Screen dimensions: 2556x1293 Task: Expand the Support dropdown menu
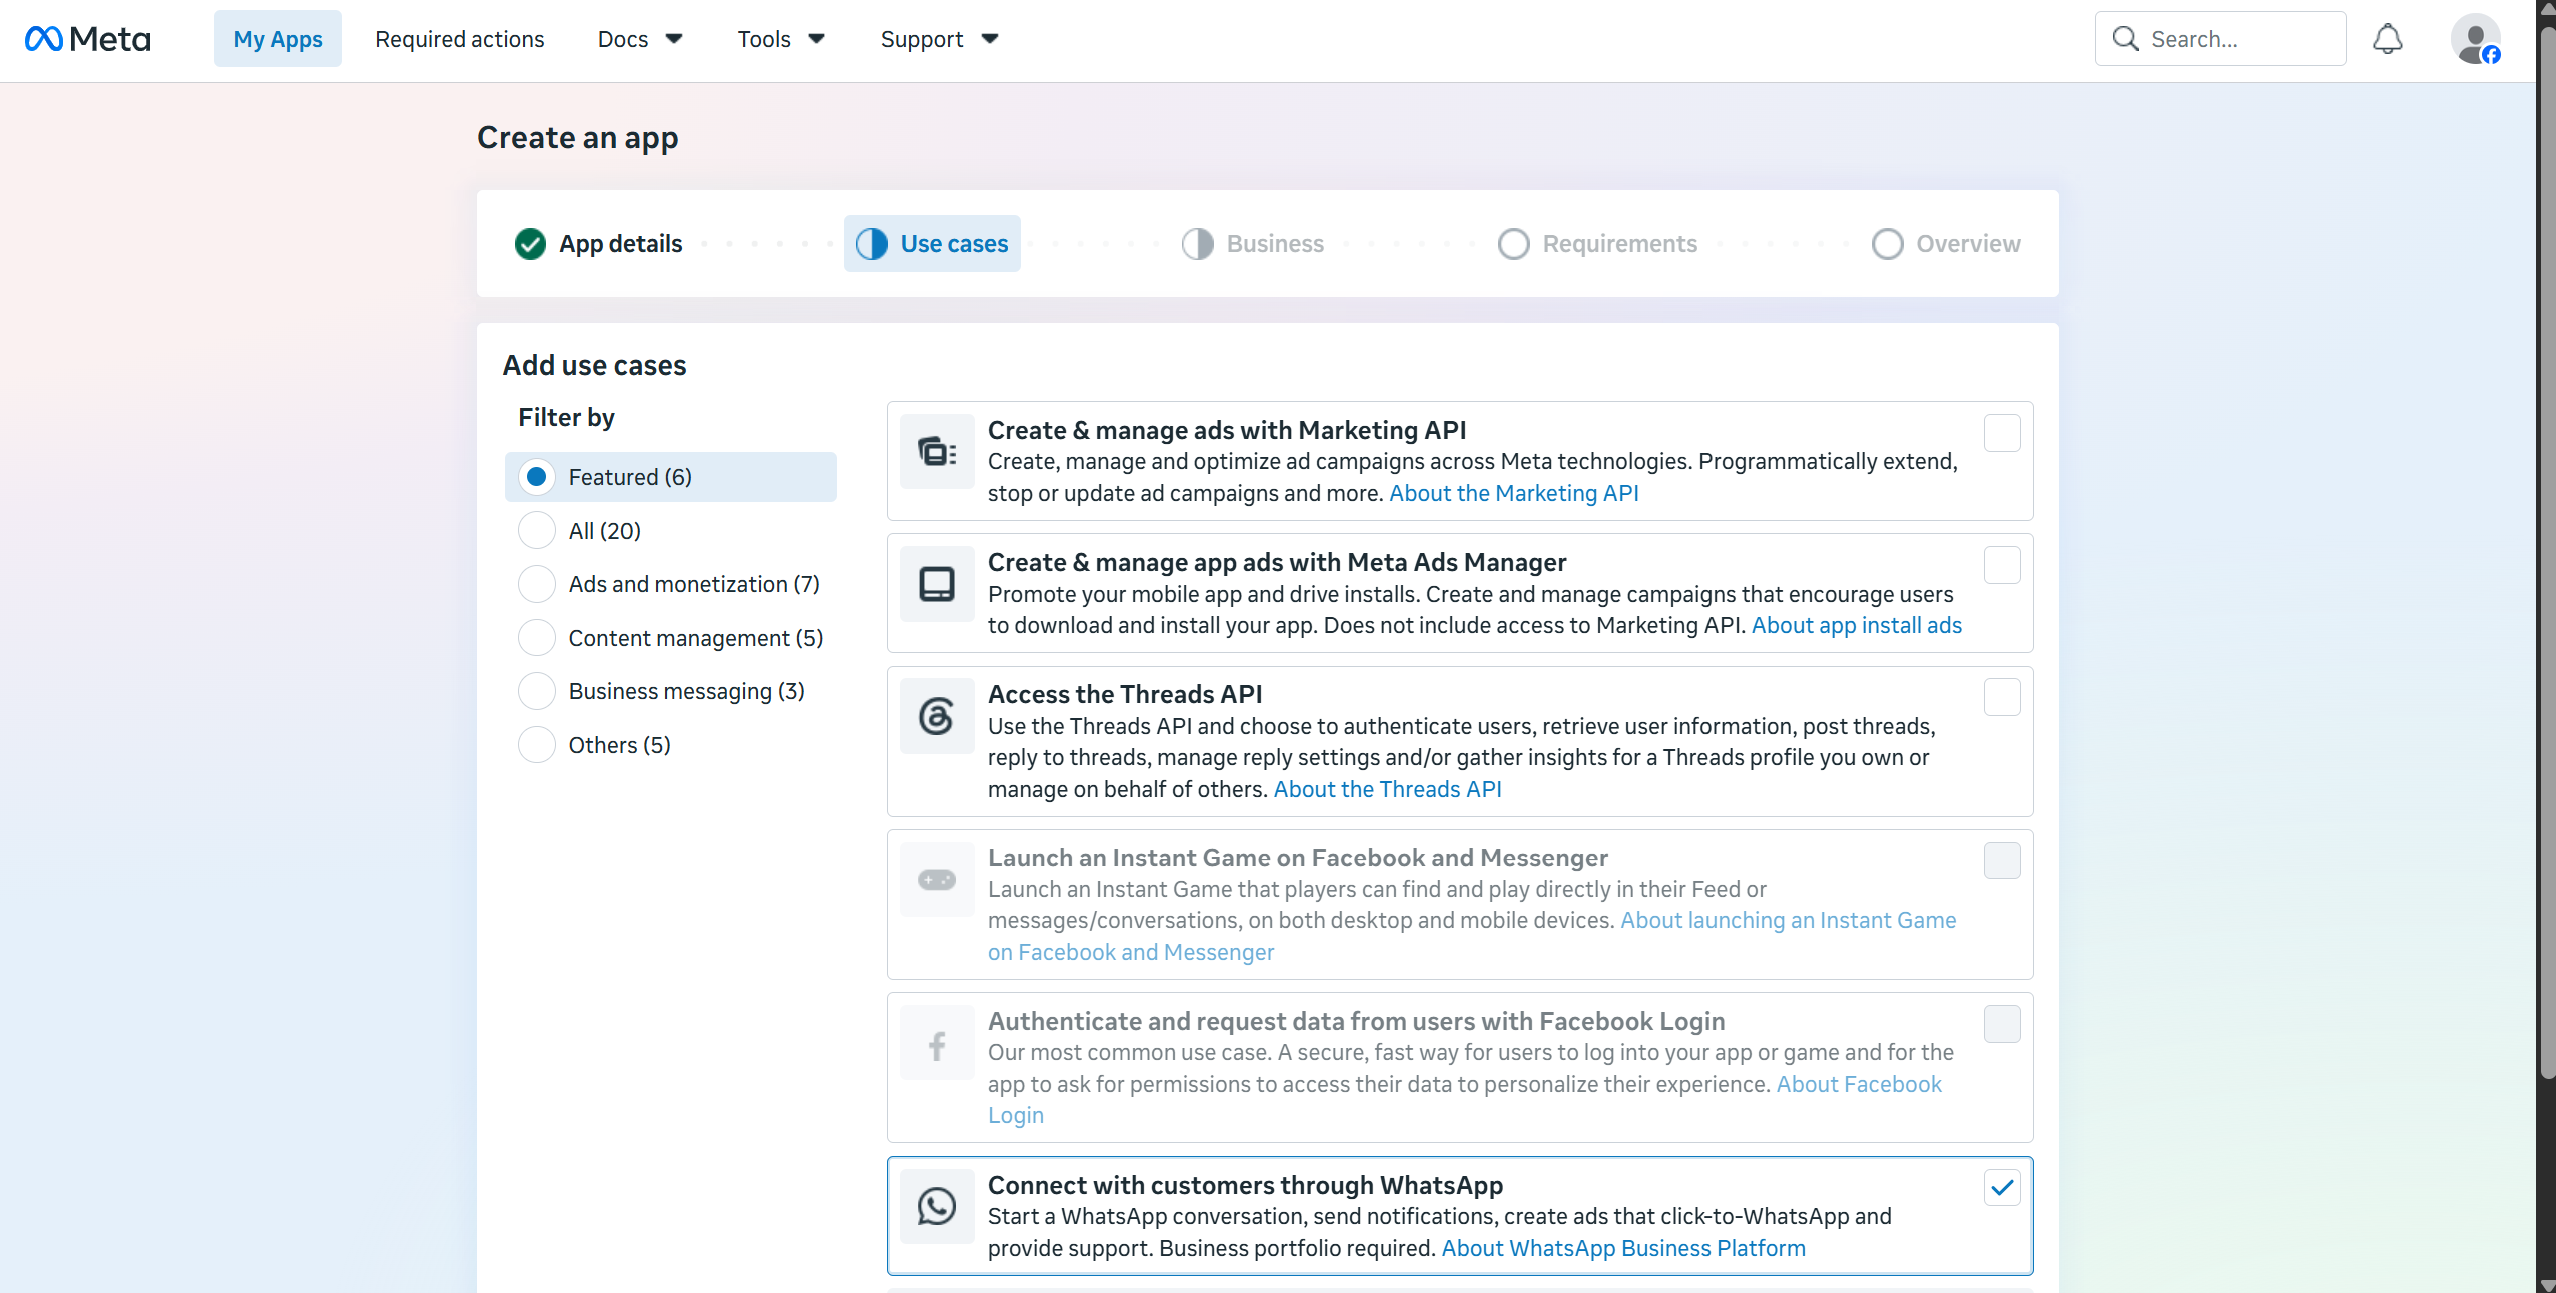pyautogui.click(x=939, y=39)
